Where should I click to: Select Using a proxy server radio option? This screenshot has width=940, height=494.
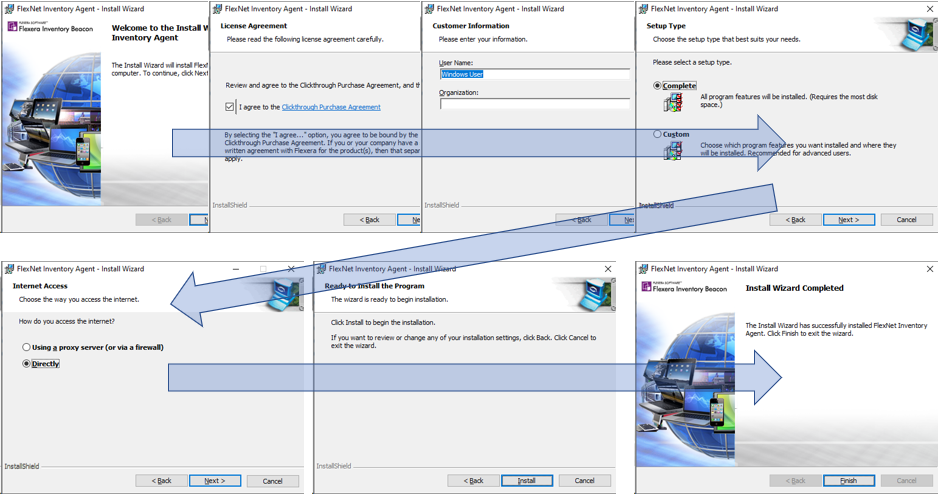pos(26,347)
